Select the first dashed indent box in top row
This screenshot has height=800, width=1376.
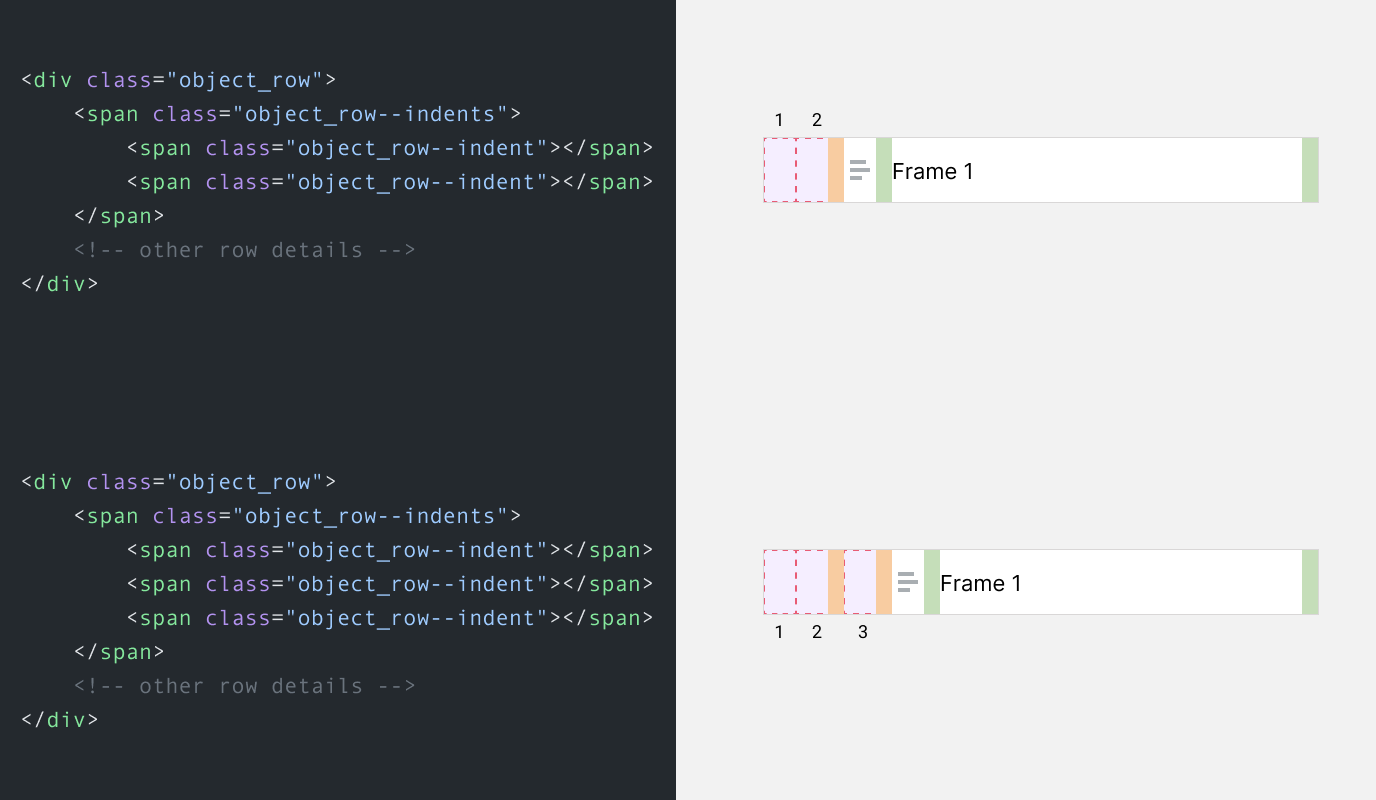(x=780, y=170)
